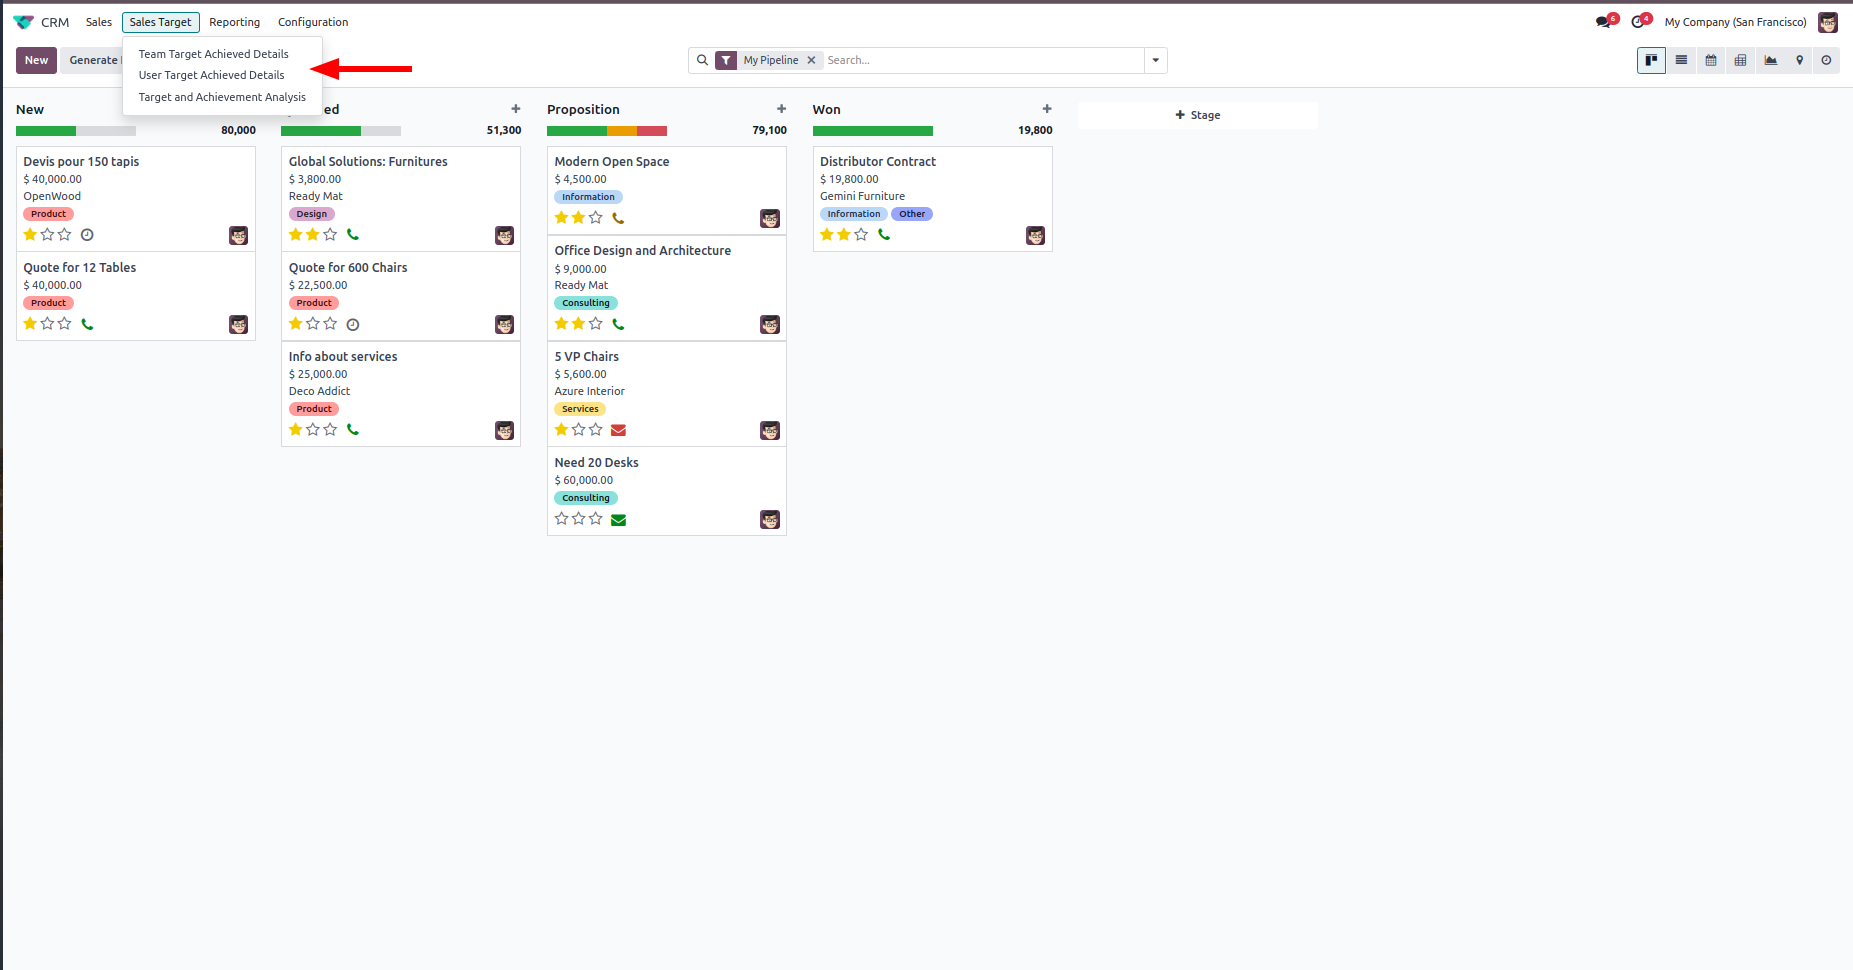Click the filter funnel icon on My Pipeline
Image resolution: width=1853 pixels, height=970 pixels.
[x=726, y=60]
